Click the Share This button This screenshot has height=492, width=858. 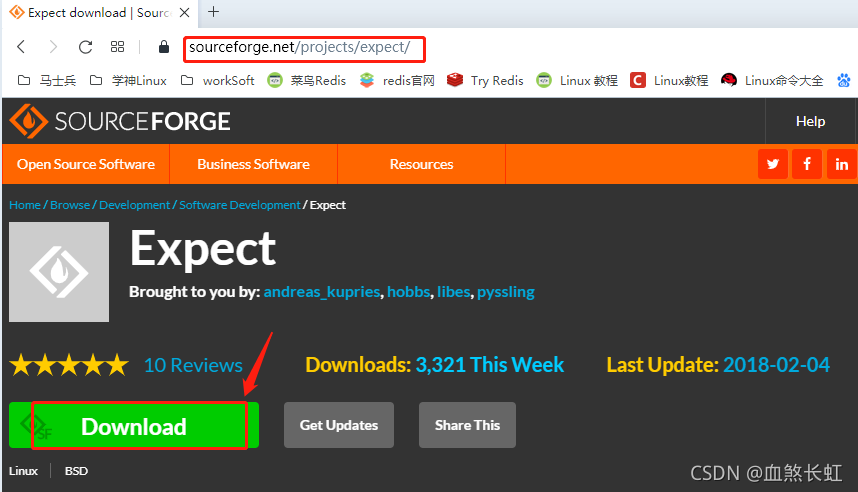pos(467,425)
